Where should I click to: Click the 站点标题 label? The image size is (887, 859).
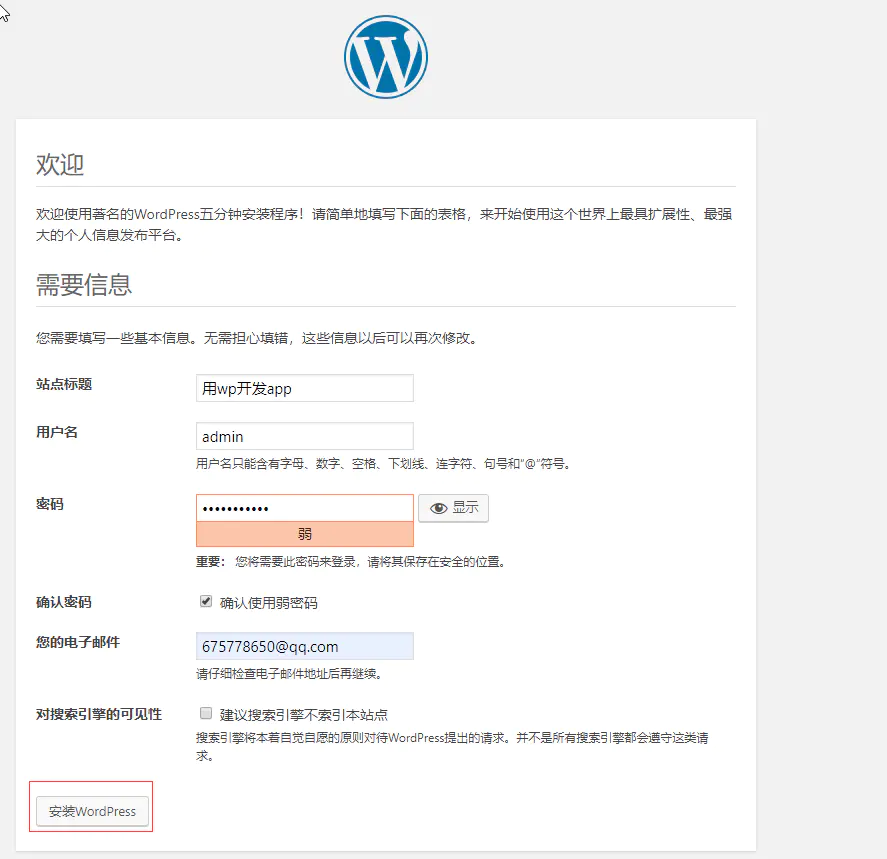pos(64,385)
